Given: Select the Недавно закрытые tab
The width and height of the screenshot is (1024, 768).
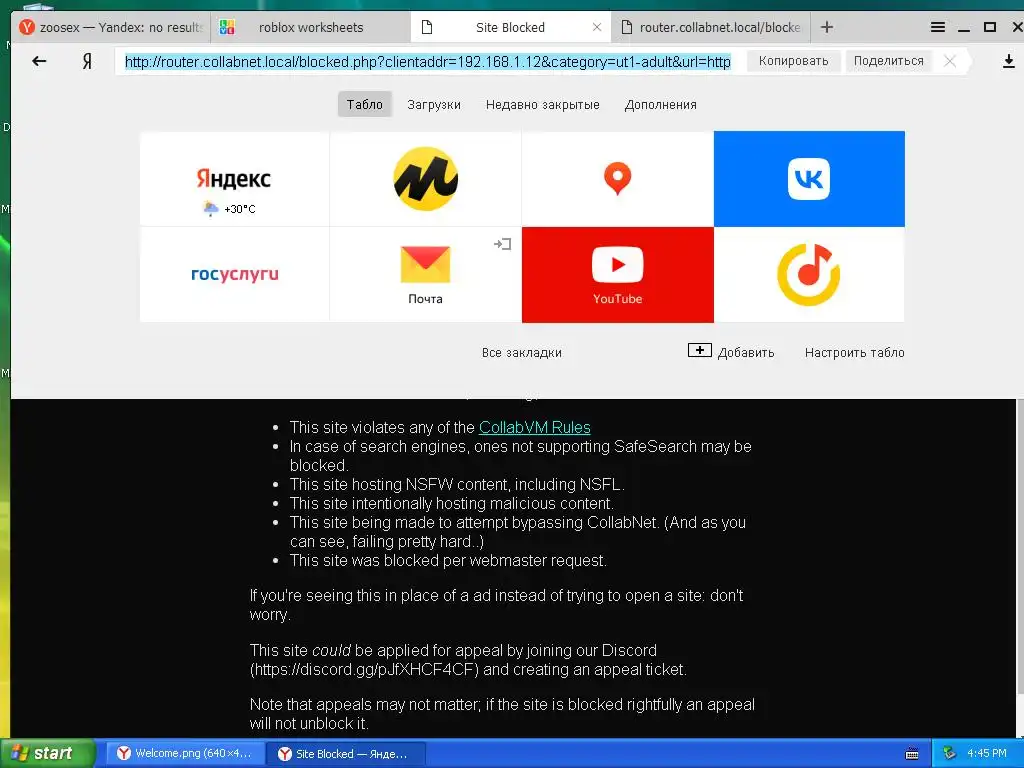Looking at the screenshot, I should pyautogui.click(x=543, y=104).
